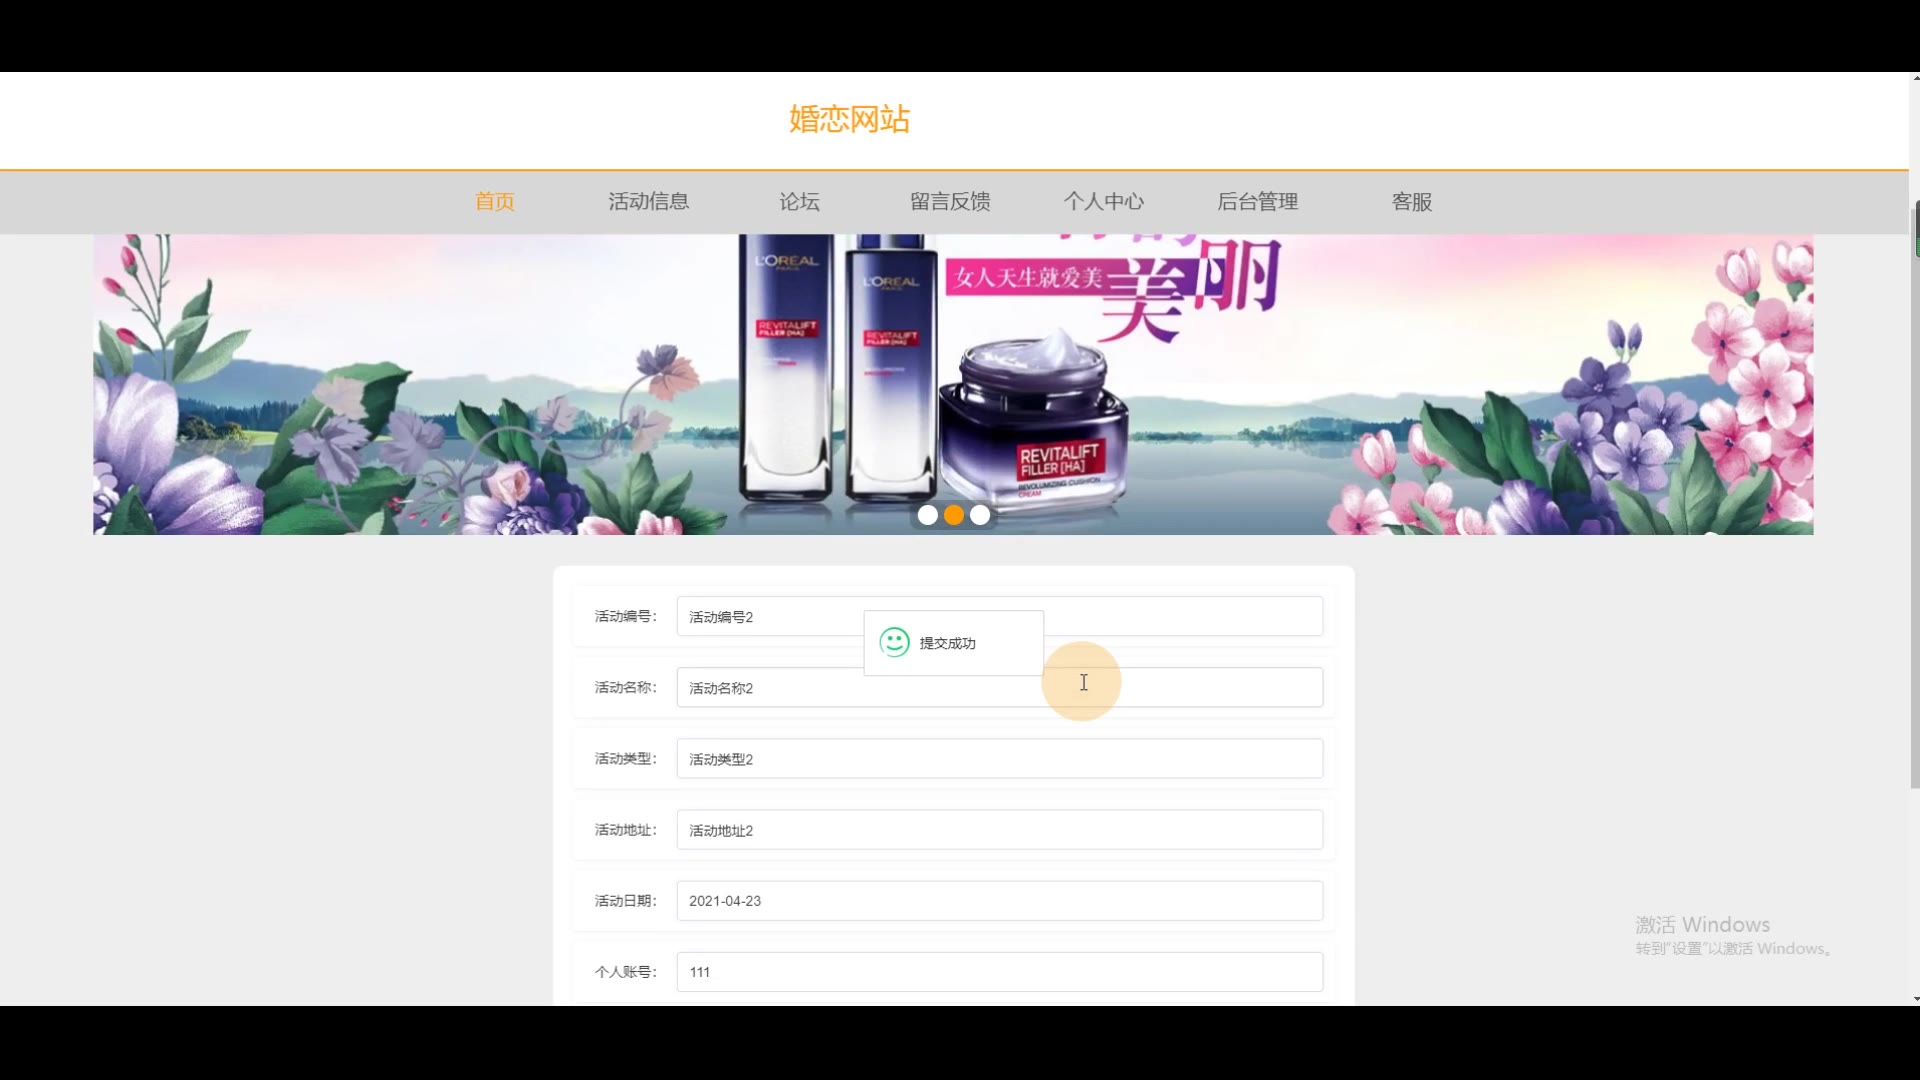Click the scrollbar down arrow

[x=1915, y=998]
